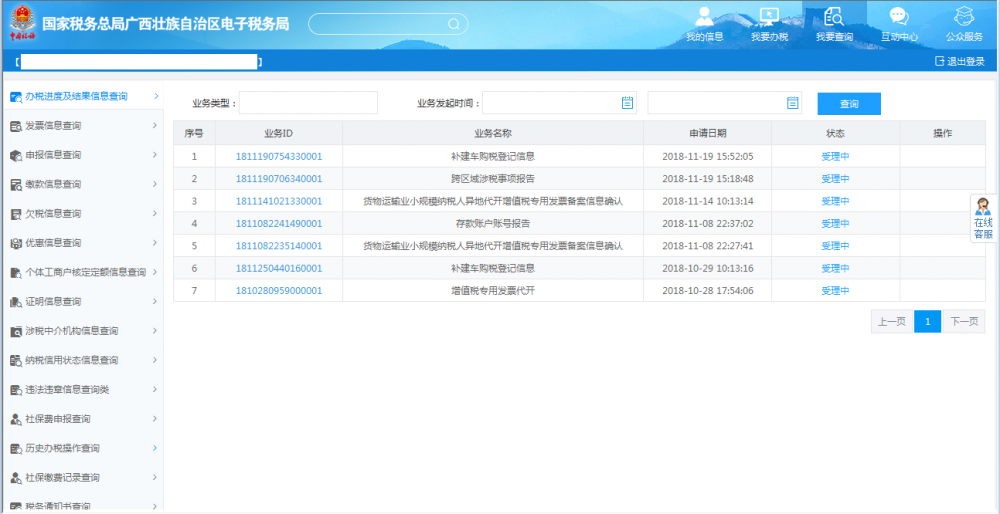Open calendar picker for end date
This screenshot has width=1000, height=514.
tap(793, 103)
